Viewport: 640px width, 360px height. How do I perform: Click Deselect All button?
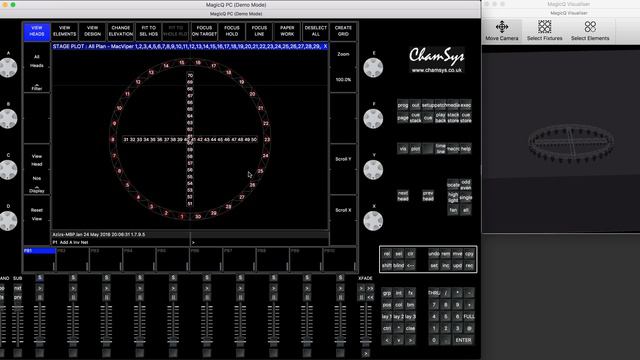coord(316,31)
